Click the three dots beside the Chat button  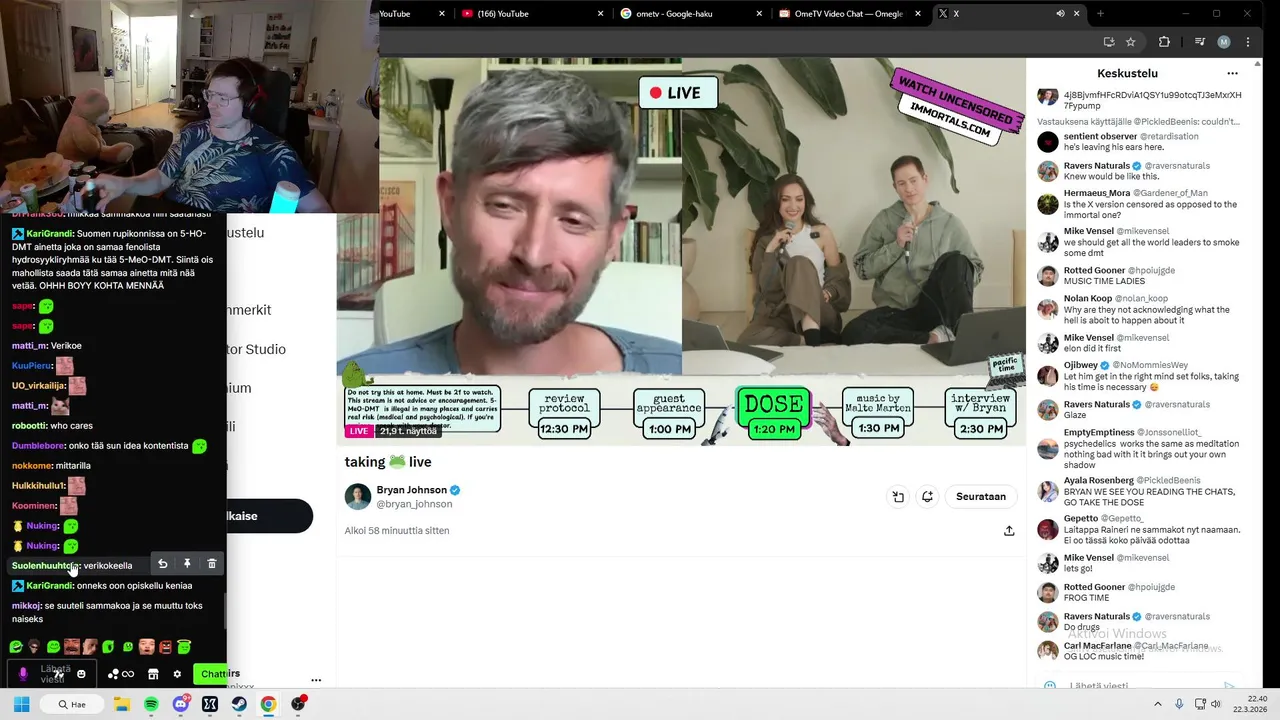click(x=316, y=680)
